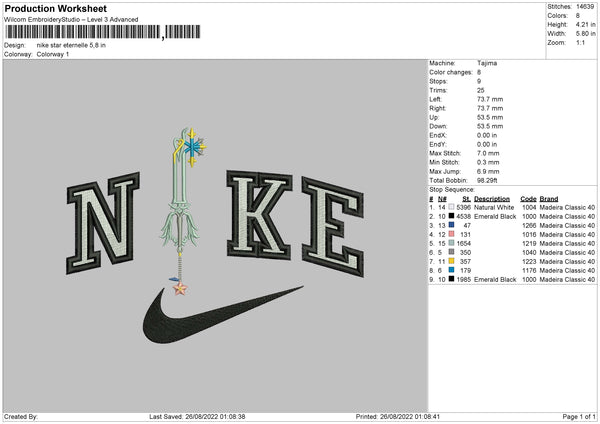The image size is (600, 424).
Task: Click the 'Last Saved: 26/08/2022 01:08:38' footer text
Action: click(x=197, y=416)
